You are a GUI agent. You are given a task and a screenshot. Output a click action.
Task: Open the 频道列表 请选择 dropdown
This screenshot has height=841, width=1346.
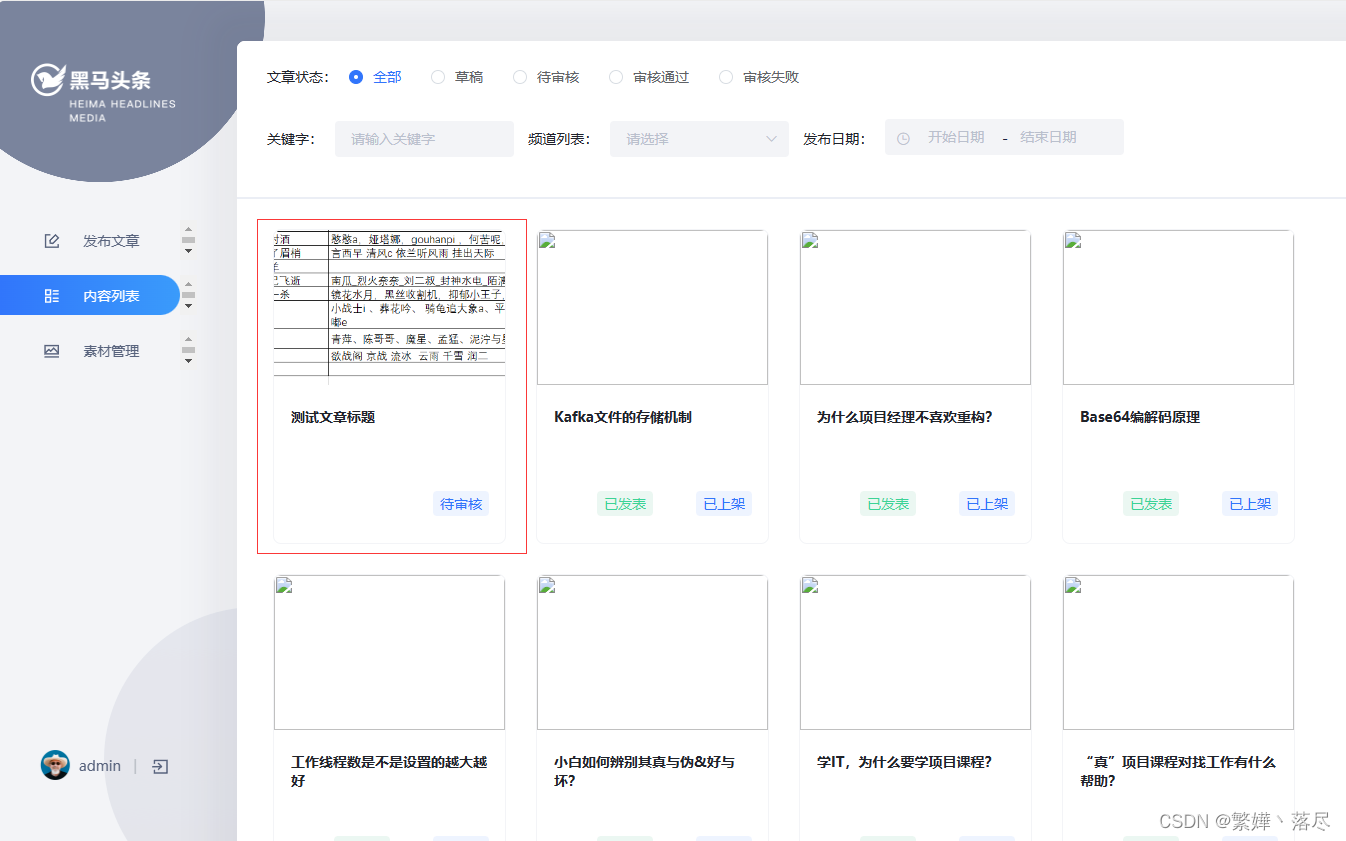699,139
